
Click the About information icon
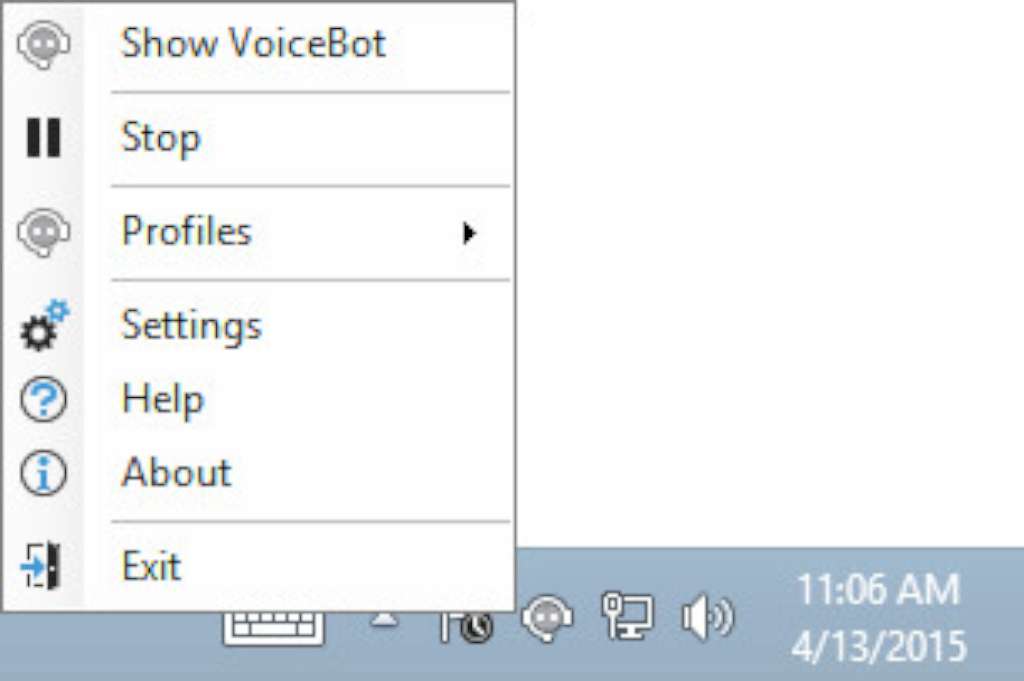(43, 472)
